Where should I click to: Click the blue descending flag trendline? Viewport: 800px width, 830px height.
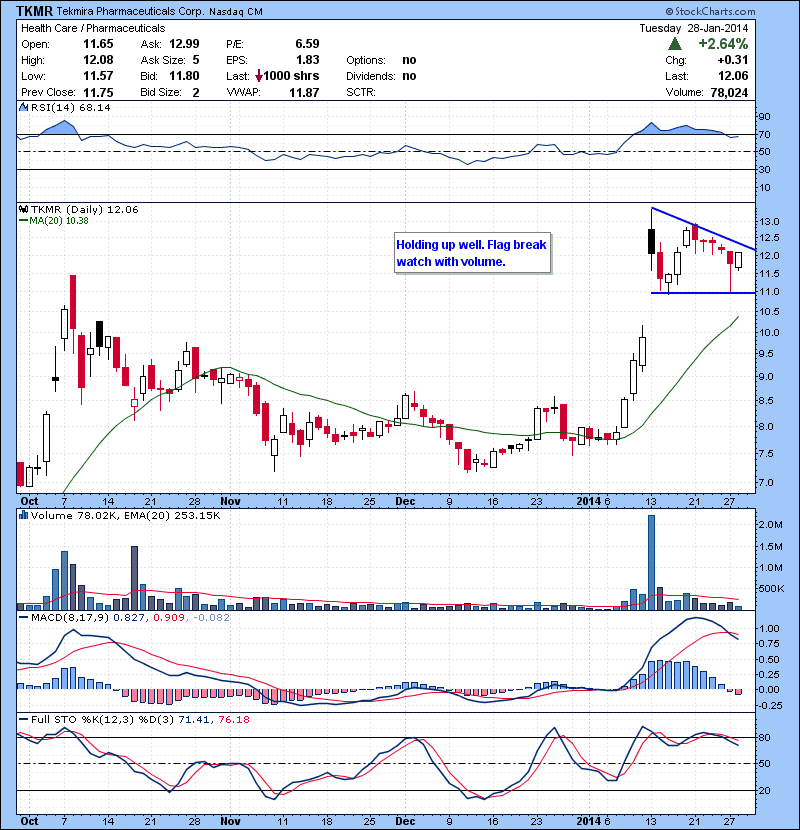click(x=703, y=228)
